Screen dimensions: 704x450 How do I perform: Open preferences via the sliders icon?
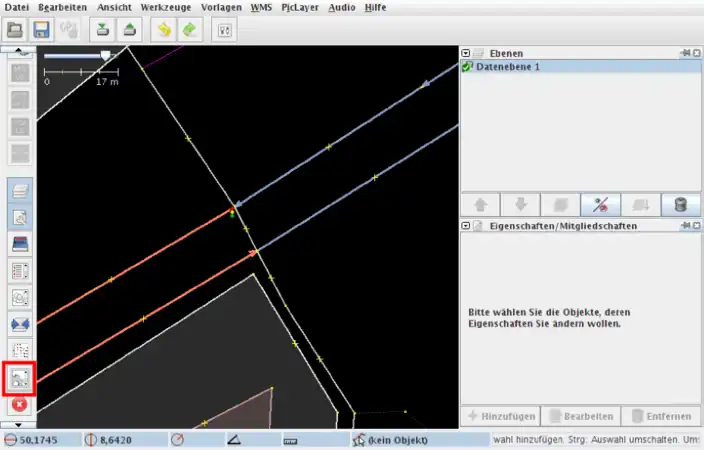pos(225,30)
